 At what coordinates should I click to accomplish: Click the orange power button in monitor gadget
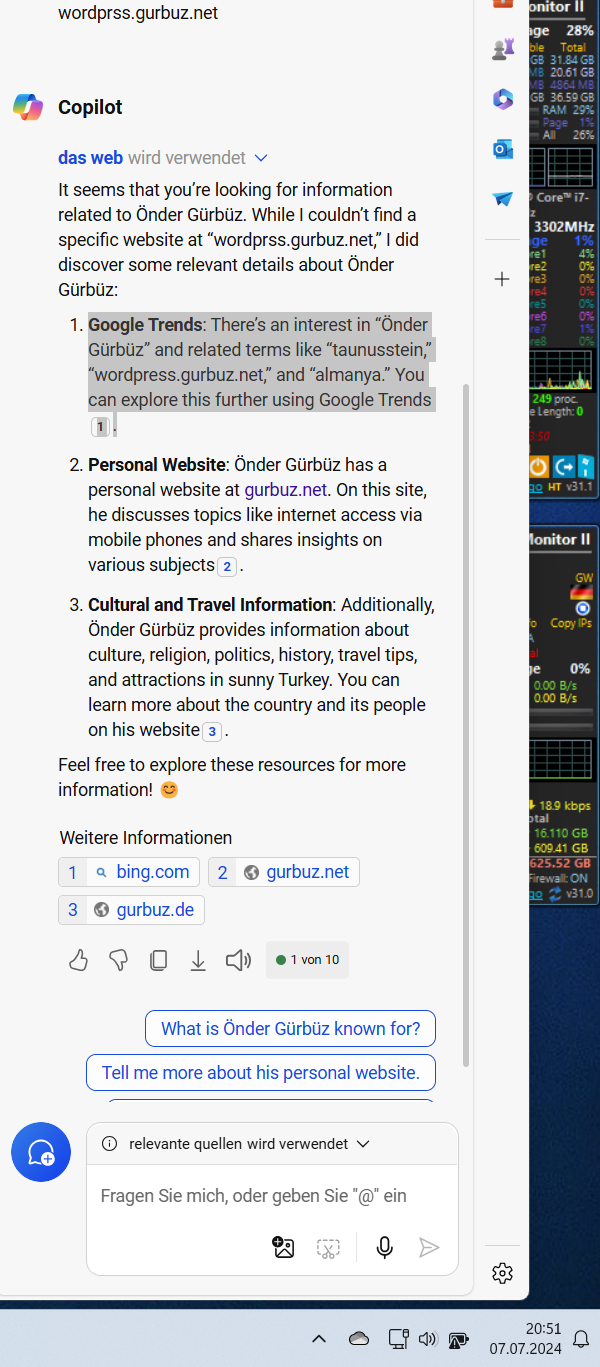[x=538, y=466]
